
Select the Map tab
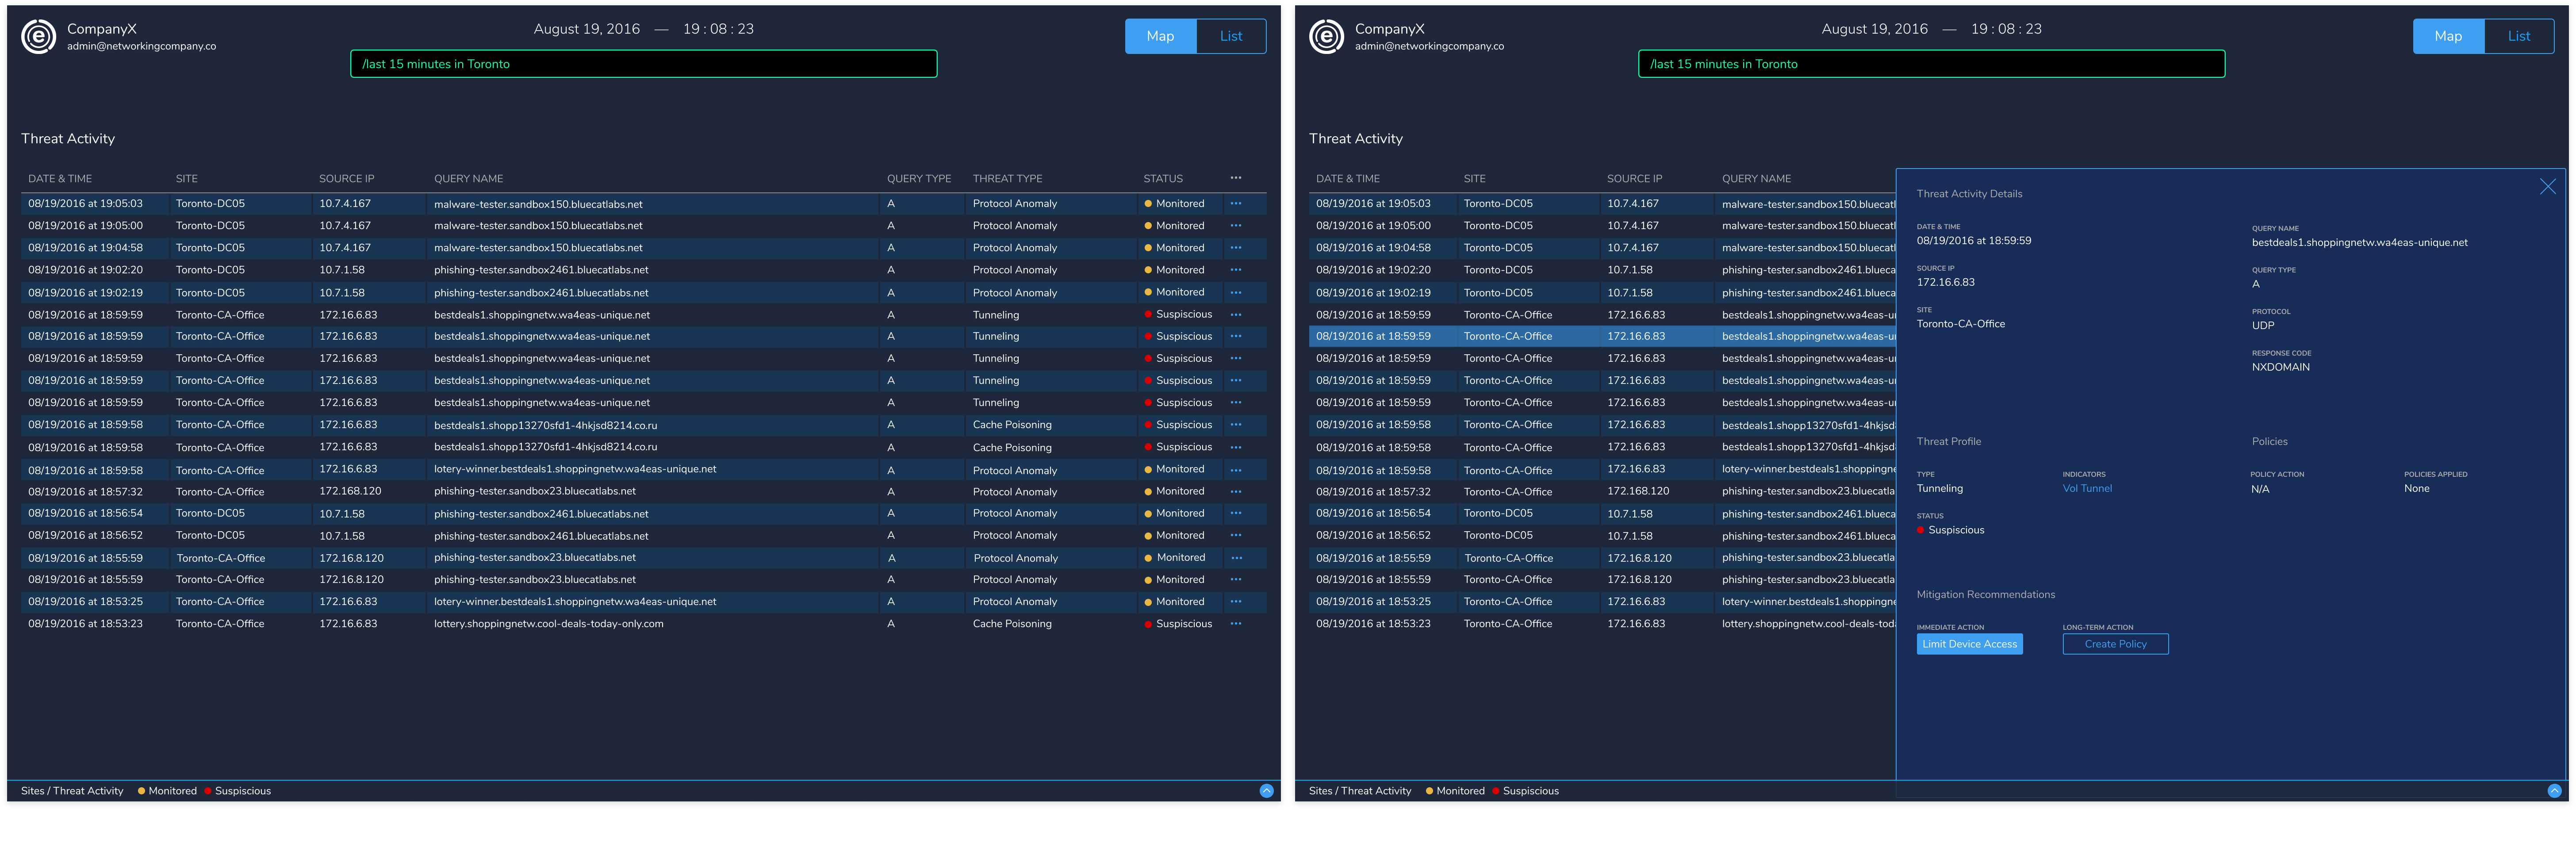[1160, 36]
